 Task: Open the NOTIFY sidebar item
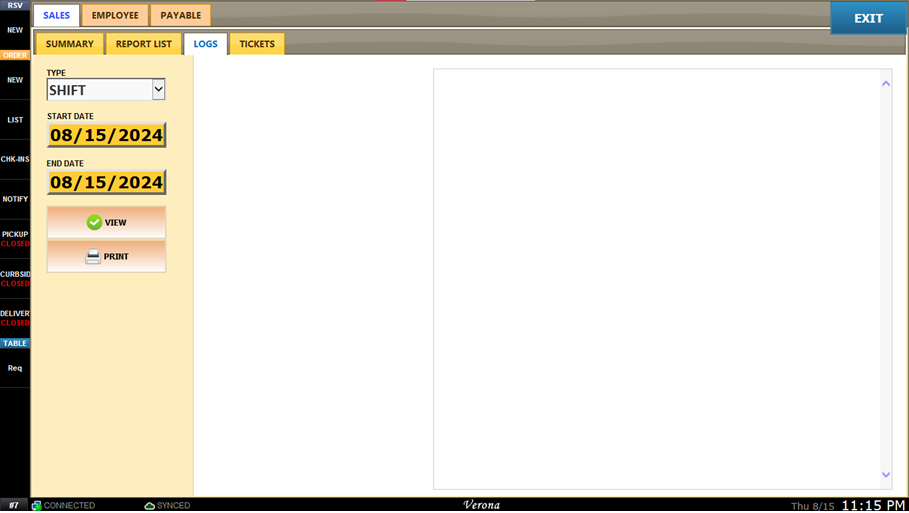click(15, 199)
